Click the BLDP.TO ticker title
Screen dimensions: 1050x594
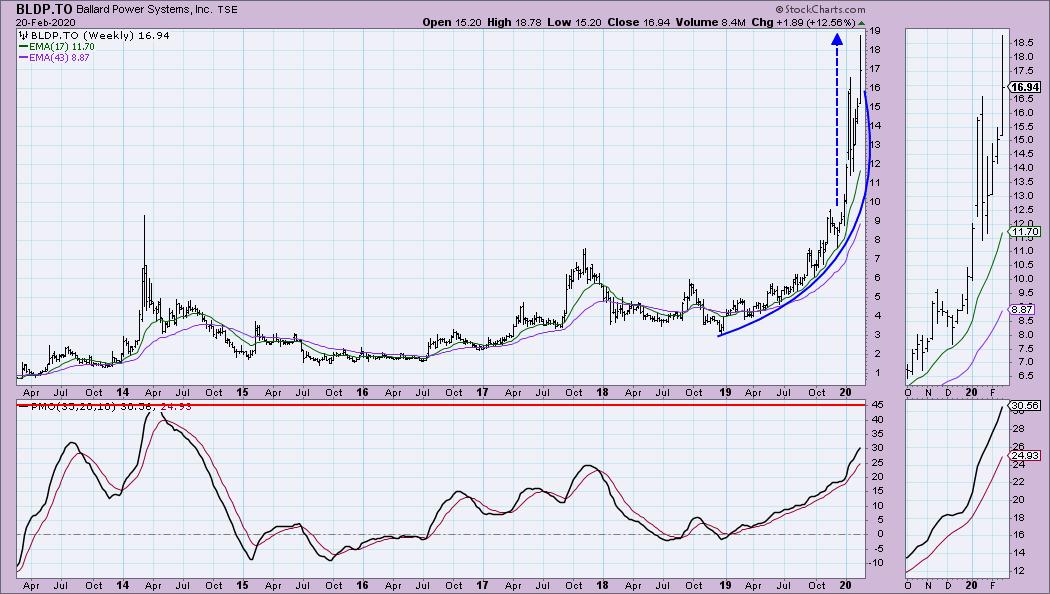pyautogui.click(x=44, y=9)
